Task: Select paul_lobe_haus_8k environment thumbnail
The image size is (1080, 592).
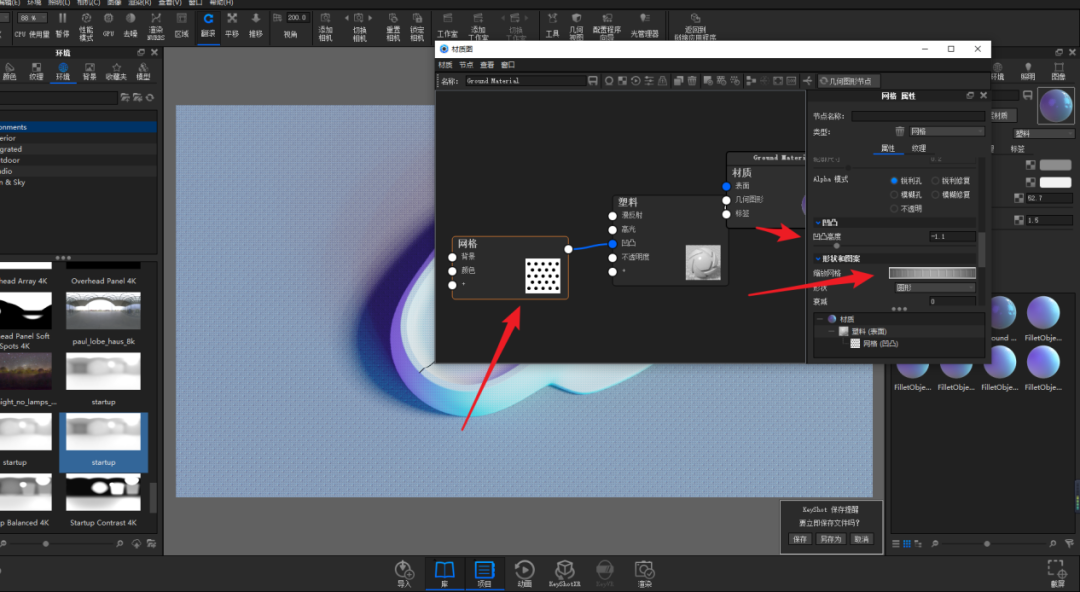Action: 103,311
